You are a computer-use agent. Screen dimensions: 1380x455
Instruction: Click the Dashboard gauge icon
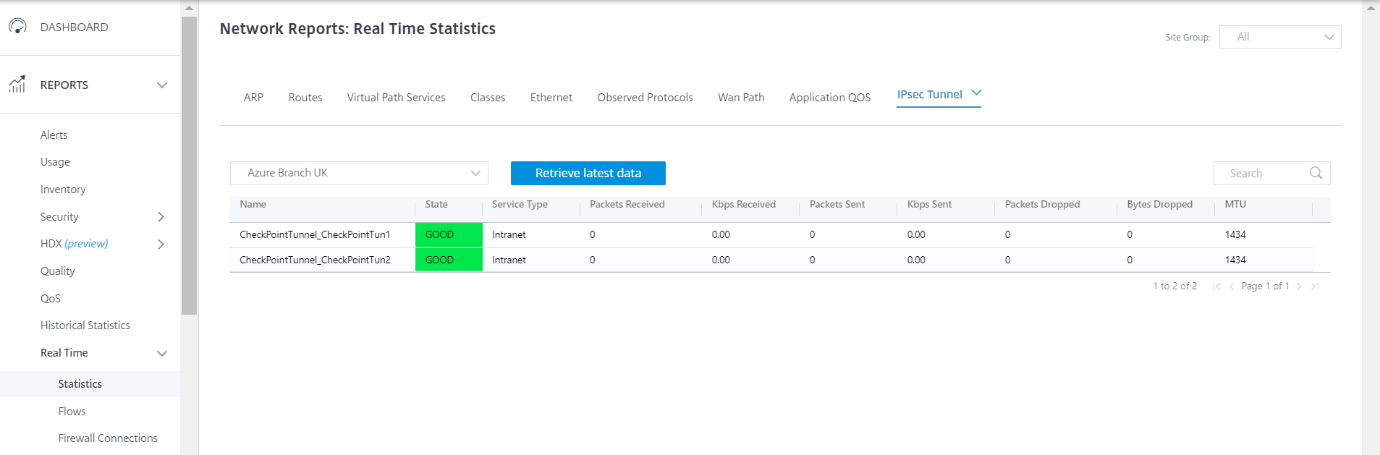(17, 27)
